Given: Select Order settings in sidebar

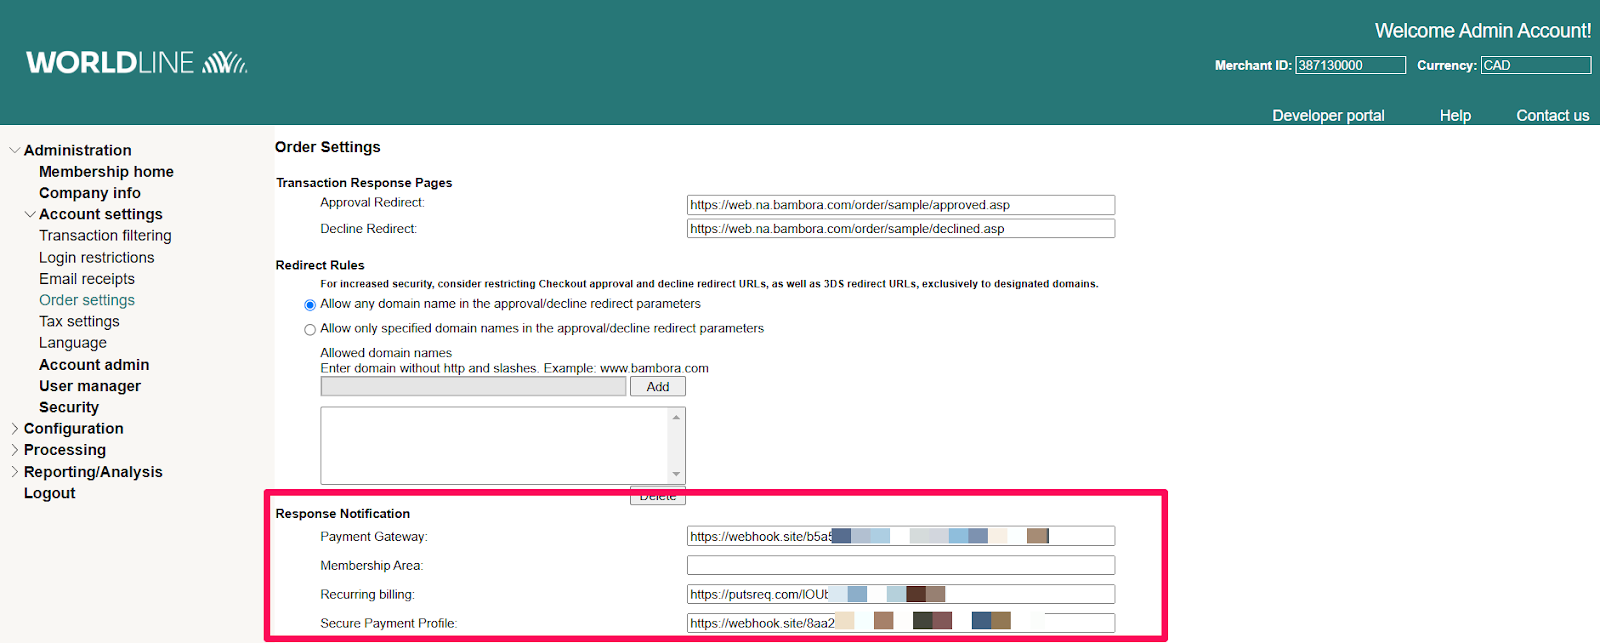Looking at the screenshot, I should [x=87, y=300].
